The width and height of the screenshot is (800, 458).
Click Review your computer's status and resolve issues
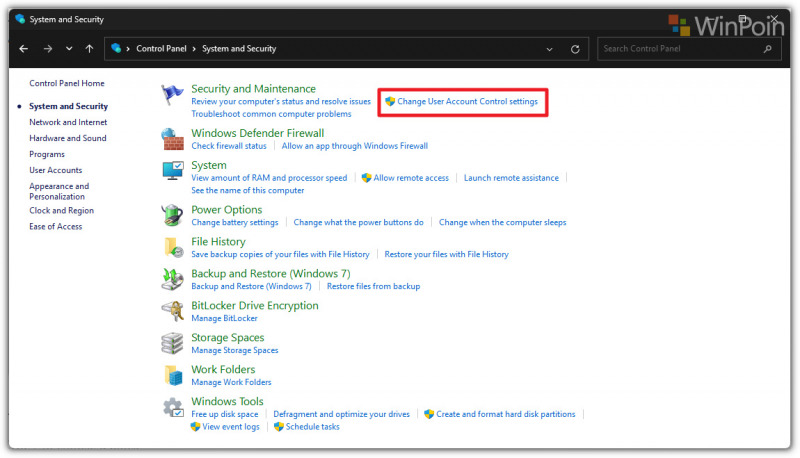(x=281, y=101)
